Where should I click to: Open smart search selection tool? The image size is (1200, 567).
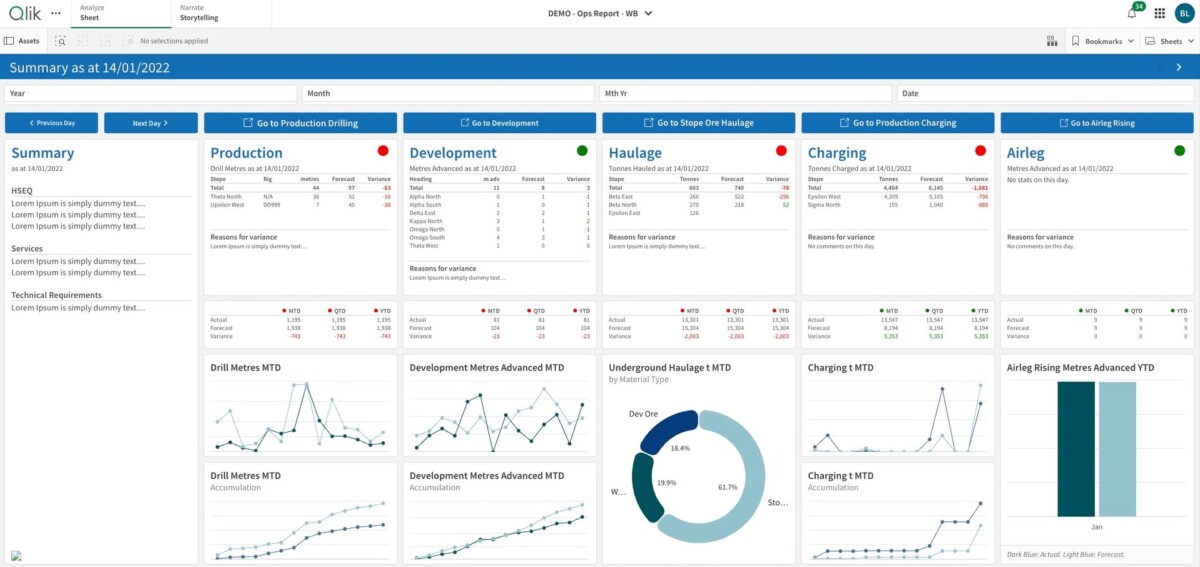(x=61, y=41)
